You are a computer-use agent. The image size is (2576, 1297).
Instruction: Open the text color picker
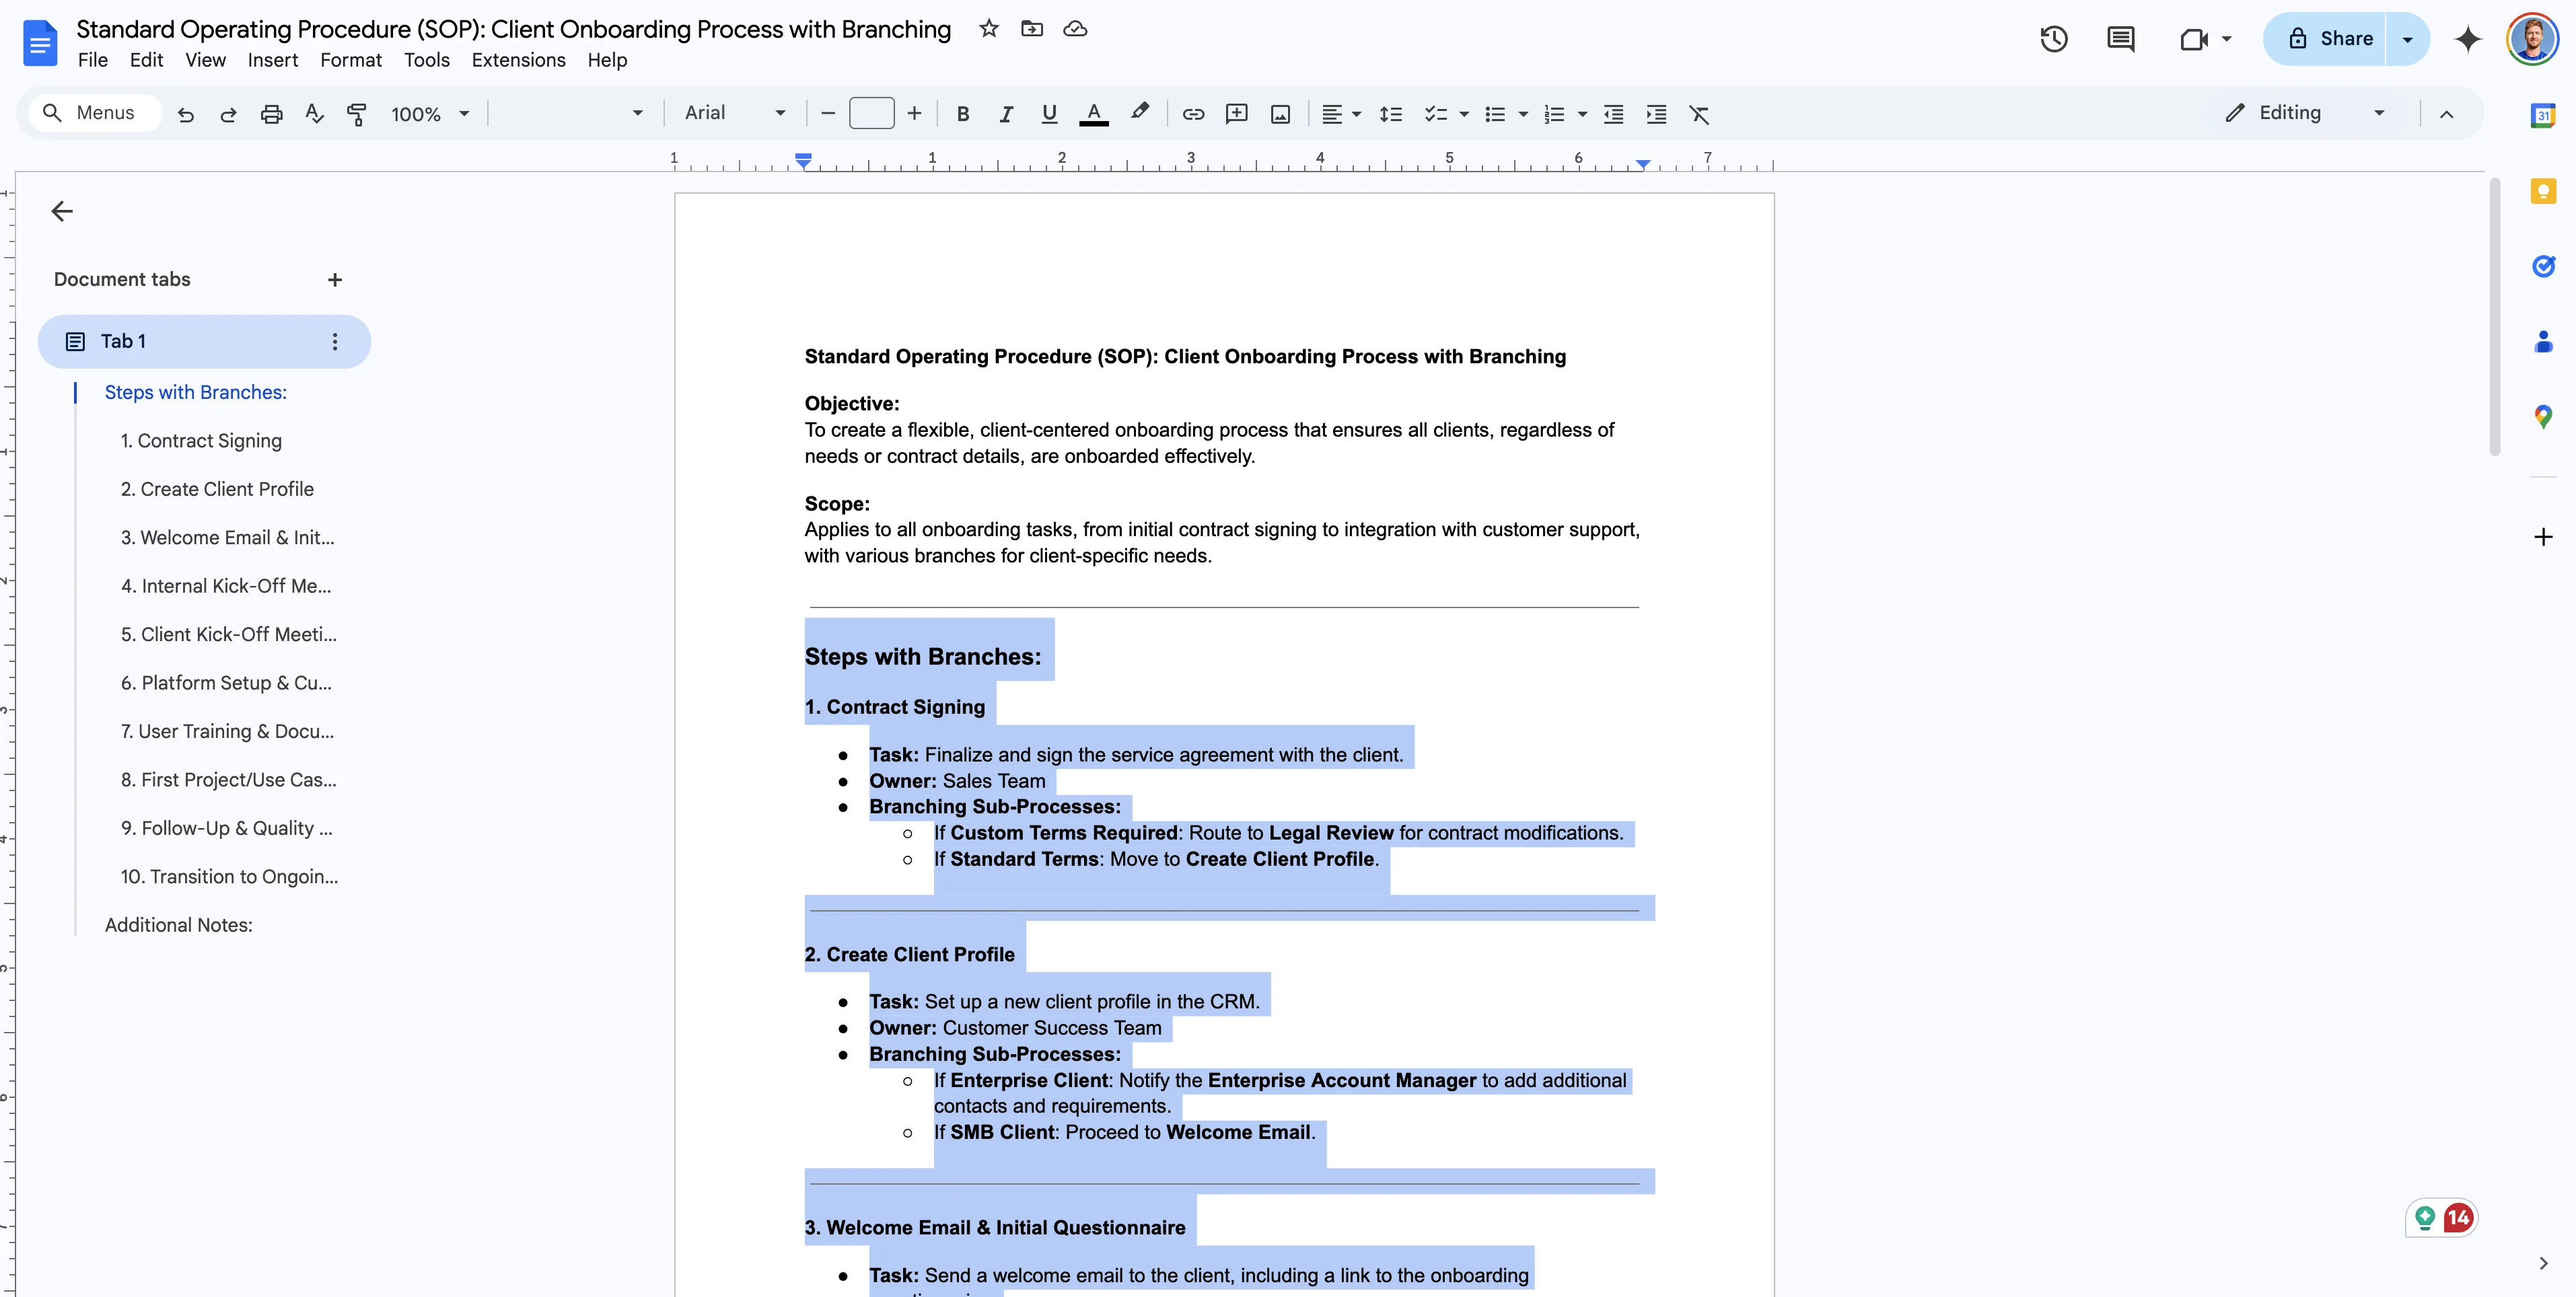tap(1094, 114)
